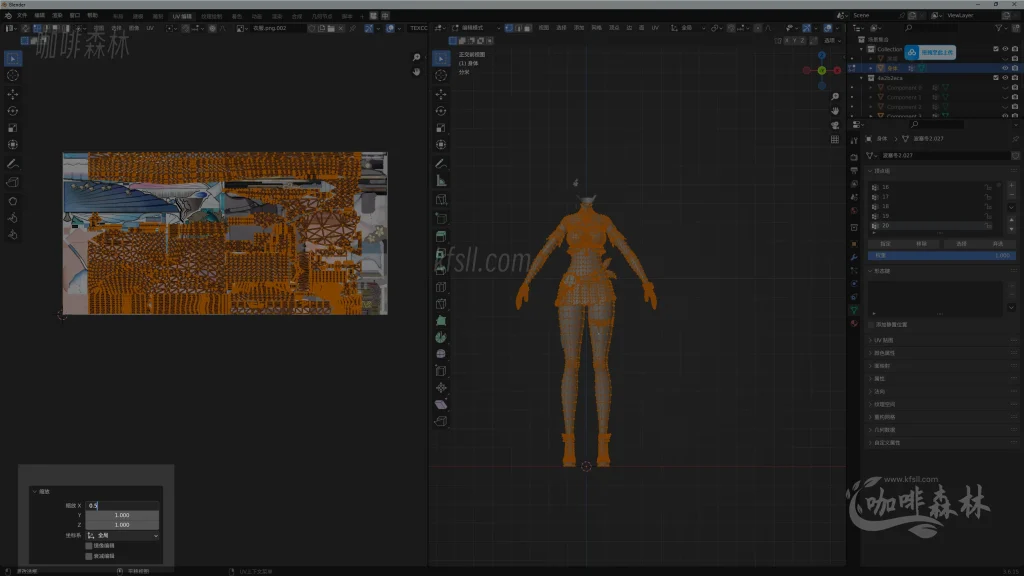Select the 3D viewport Annotate tool
1024x576 pixels.
tap(441, 164)
